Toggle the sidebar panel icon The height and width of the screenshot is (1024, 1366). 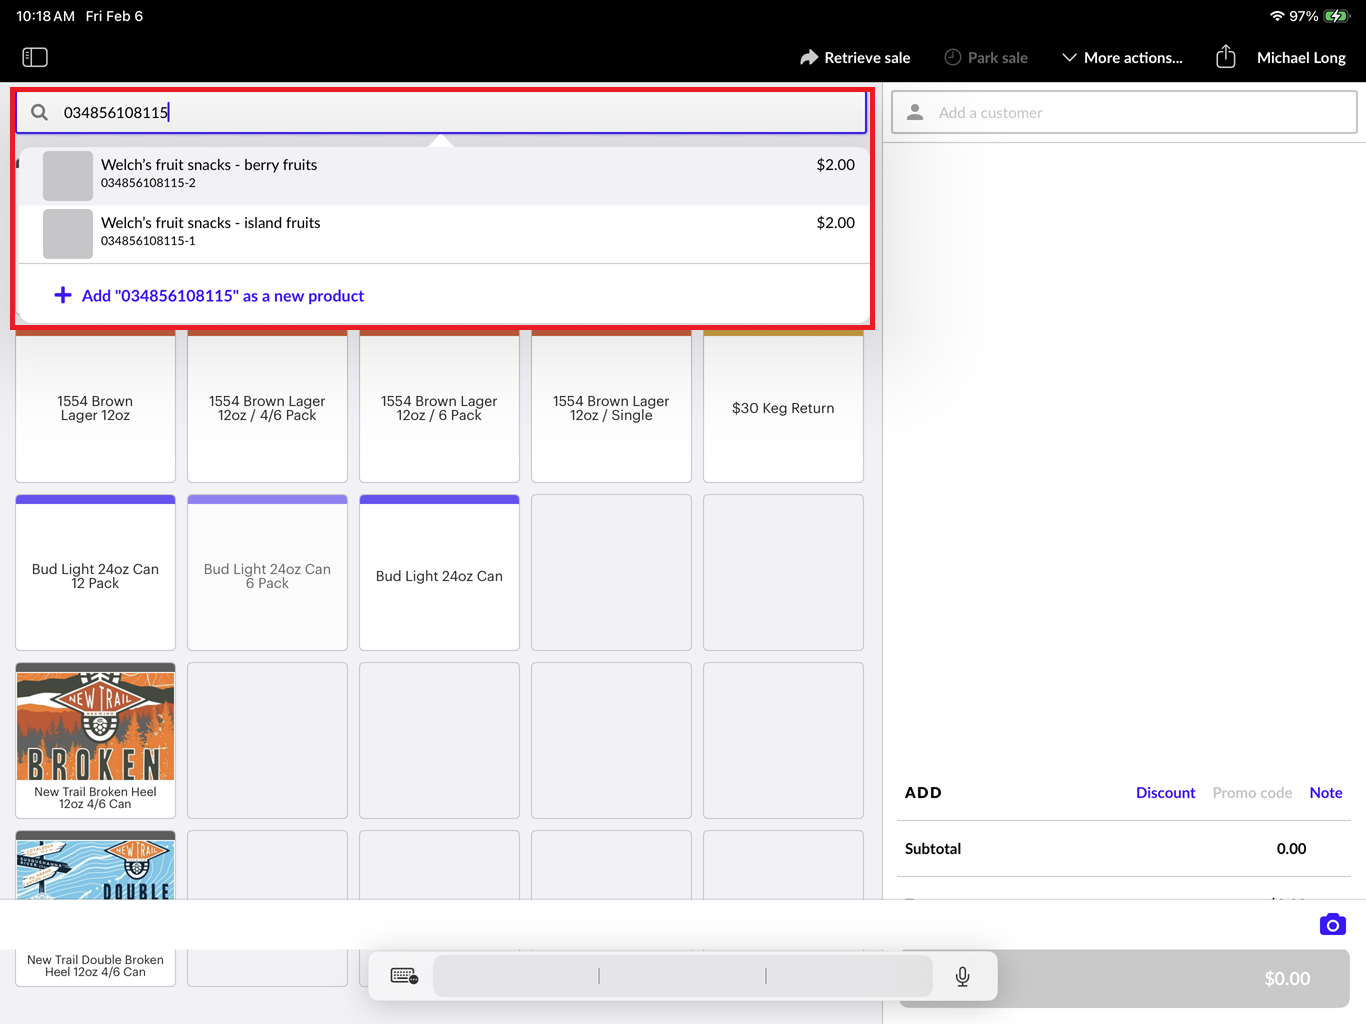pyautogui.click(x=35, y=57)
